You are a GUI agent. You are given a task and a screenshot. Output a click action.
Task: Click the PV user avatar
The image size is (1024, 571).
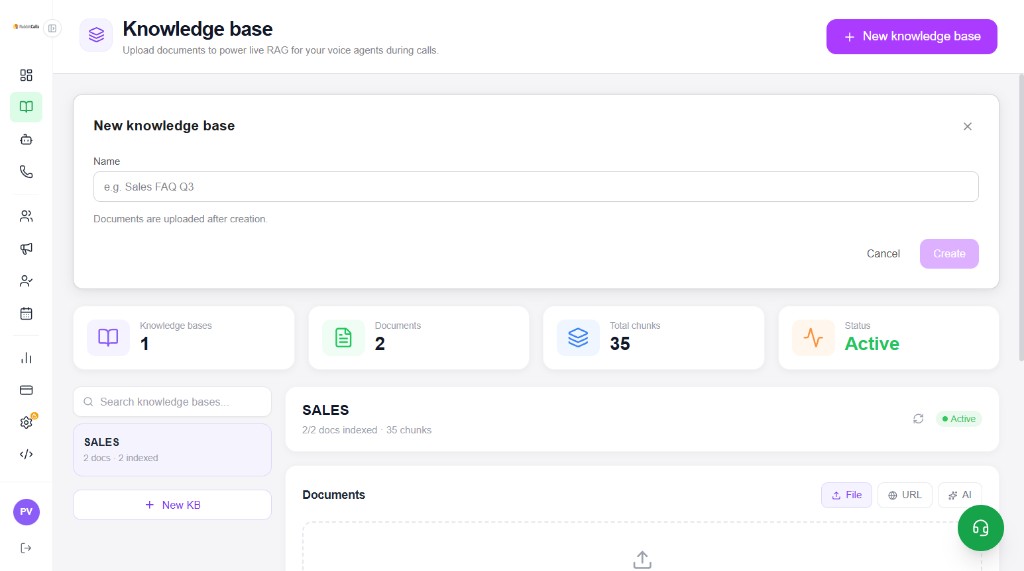click(x=26, y=512)
